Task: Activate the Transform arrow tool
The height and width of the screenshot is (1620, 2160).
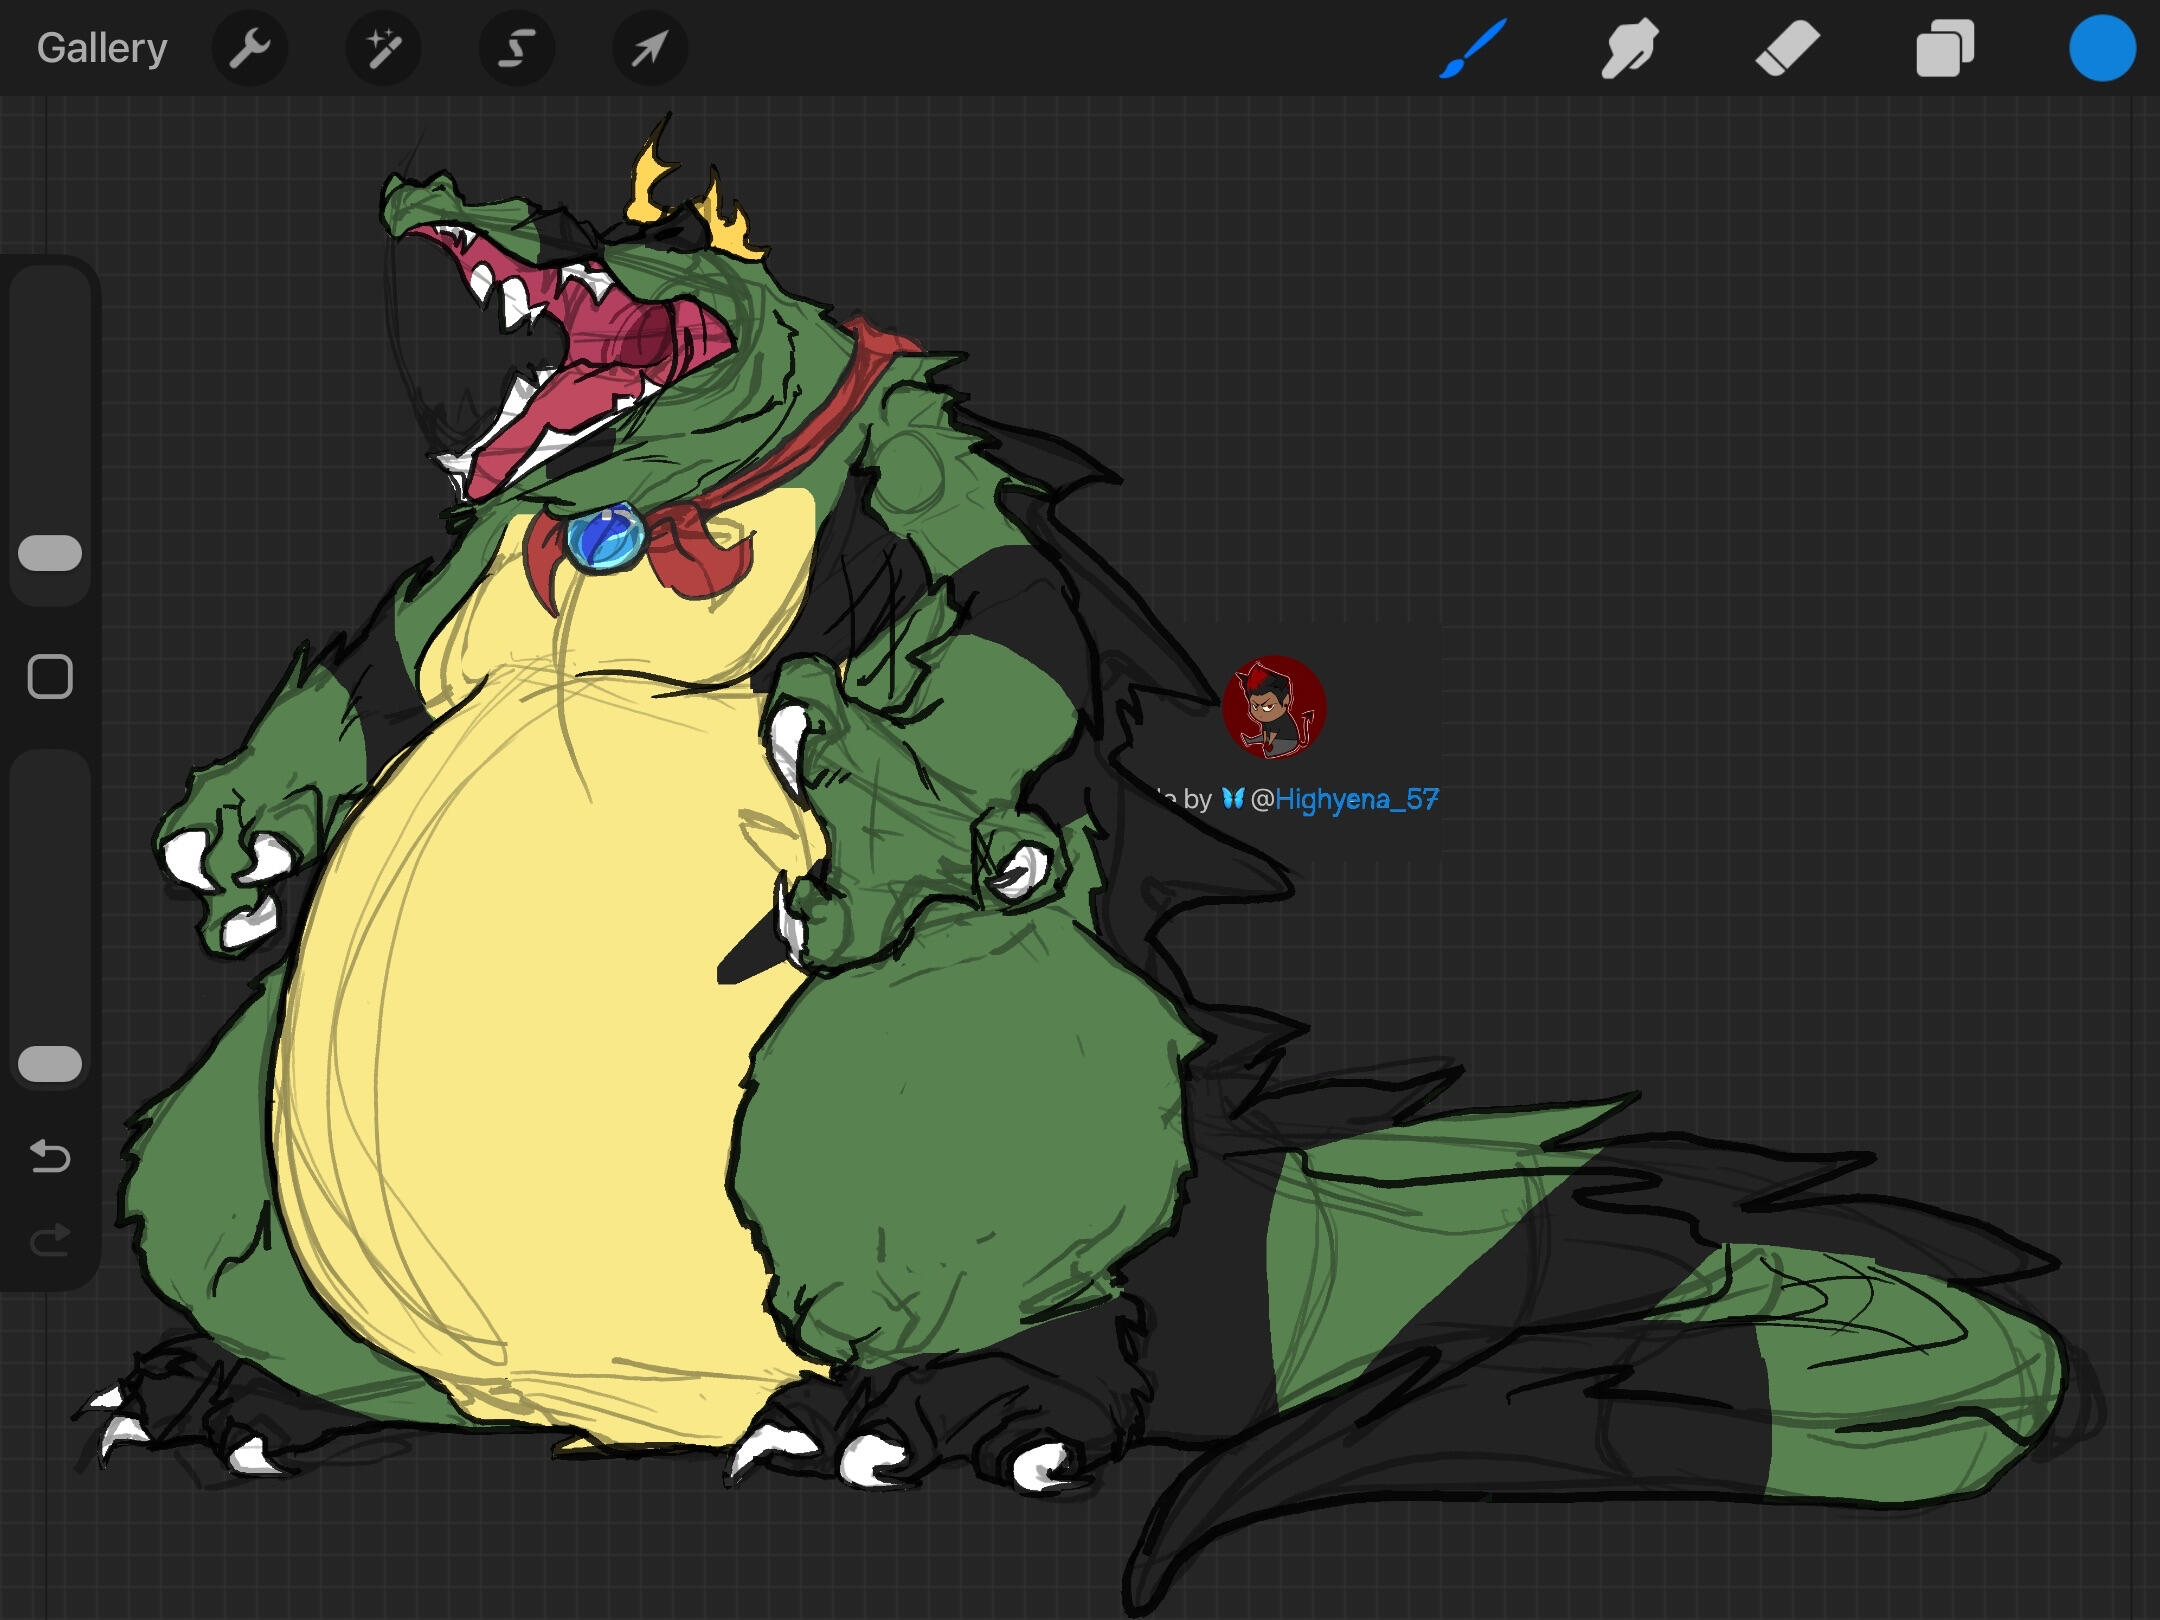Action: point(649,48)
